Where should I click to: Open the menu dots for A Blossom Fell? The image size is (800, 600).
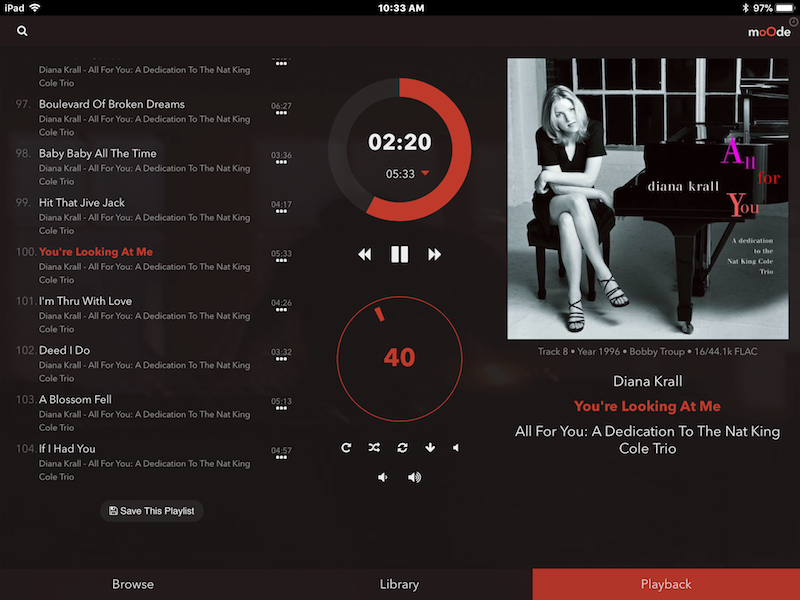[x=281, y=408]
